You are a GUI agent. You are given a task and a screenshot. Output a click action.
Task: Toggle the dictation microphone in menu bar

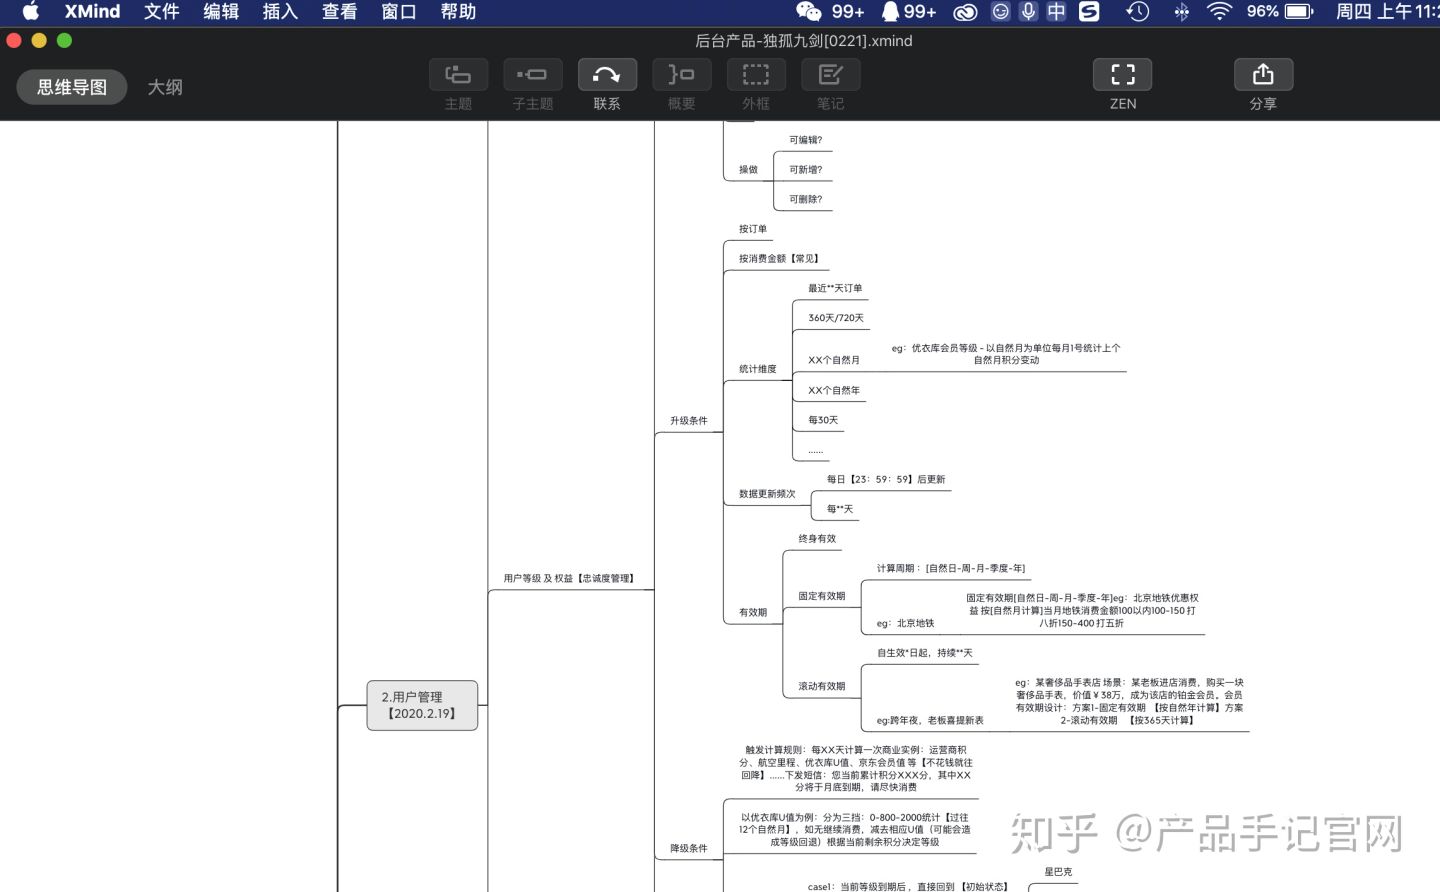(1027, 12)
